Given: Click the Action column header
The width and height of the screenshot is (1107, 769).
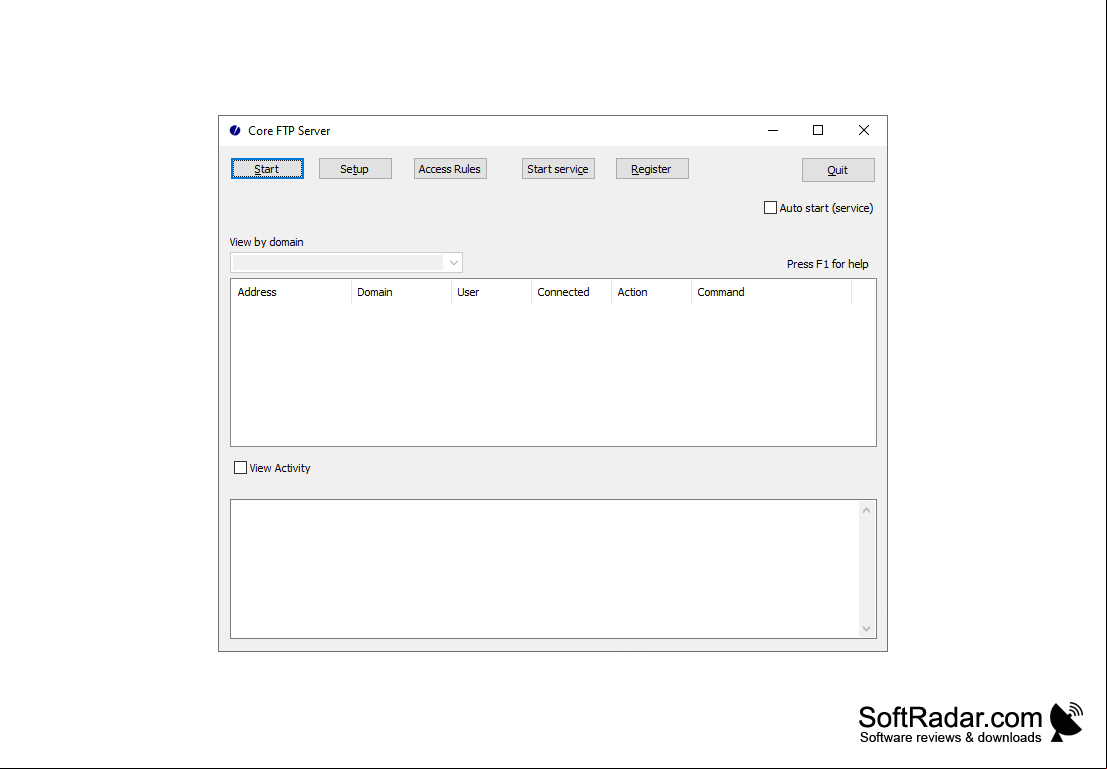Looking at the screenshot, I should click(651, 292).
